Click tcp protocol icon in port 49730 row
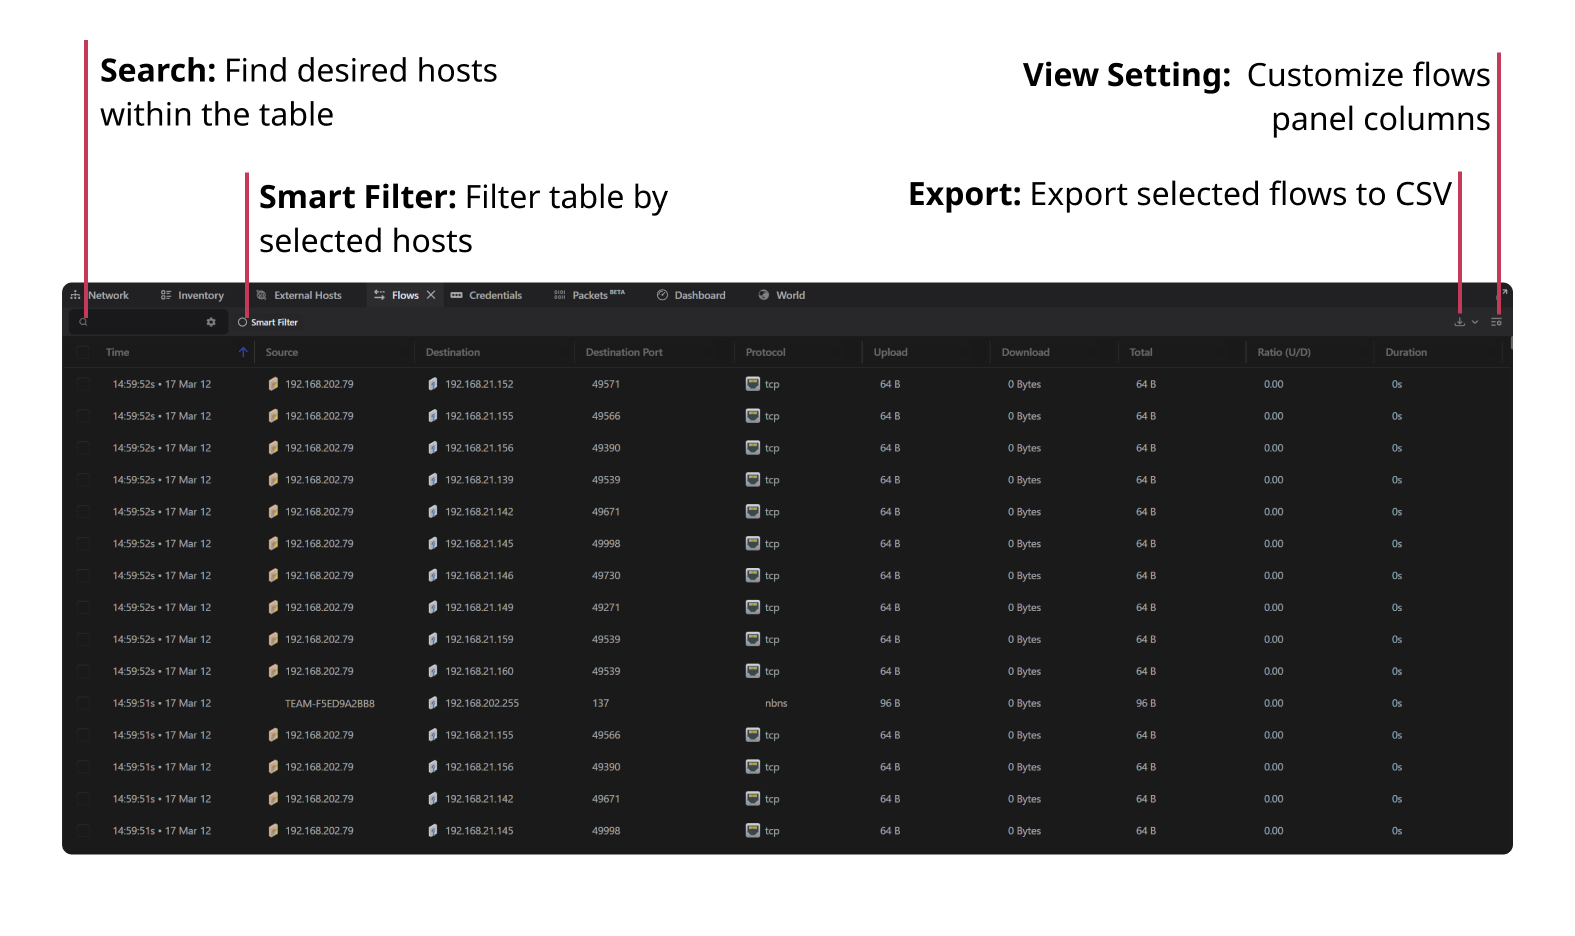Viewport: 1575px width, 936px height. 753,576
